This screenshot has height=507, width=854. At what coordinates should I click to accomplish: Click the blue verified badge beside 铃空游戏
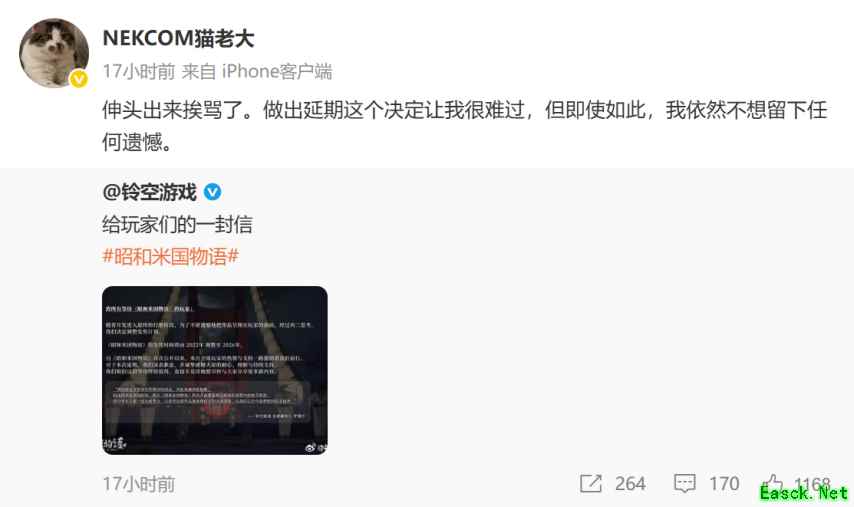pos(212,192)
